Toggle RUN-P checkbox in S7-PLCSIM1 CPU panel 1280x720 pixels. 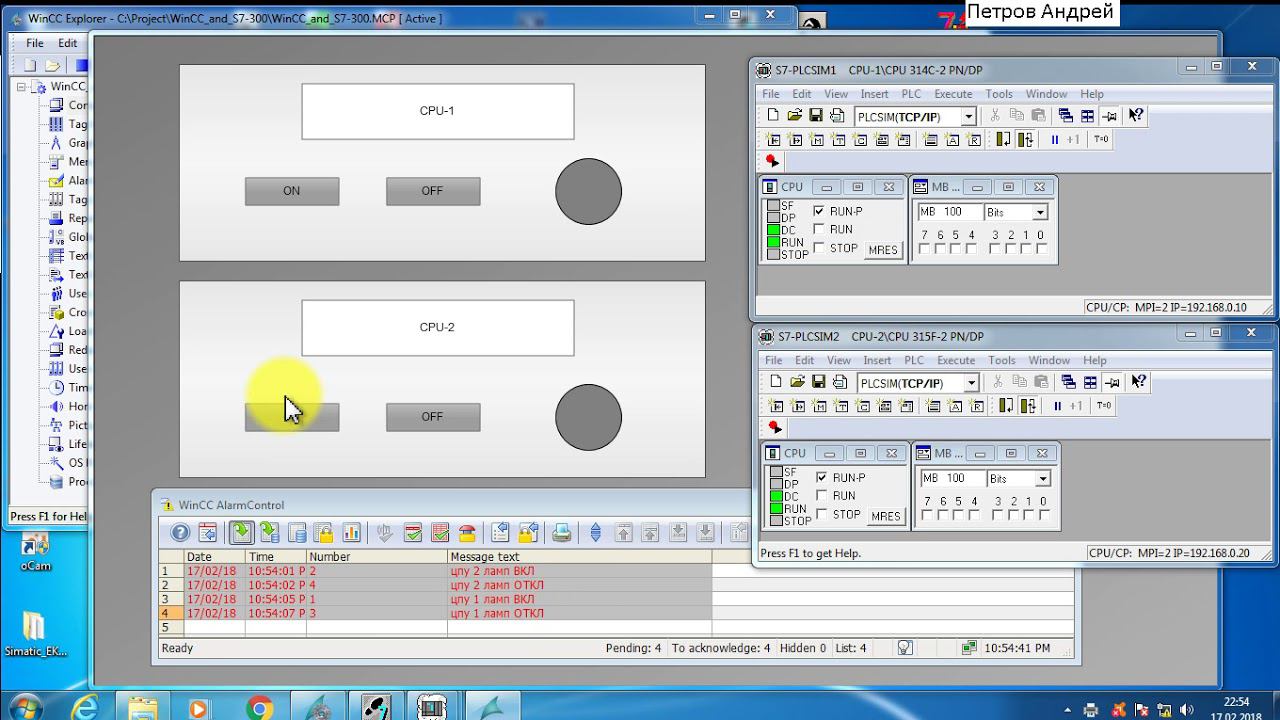(820, 211)
